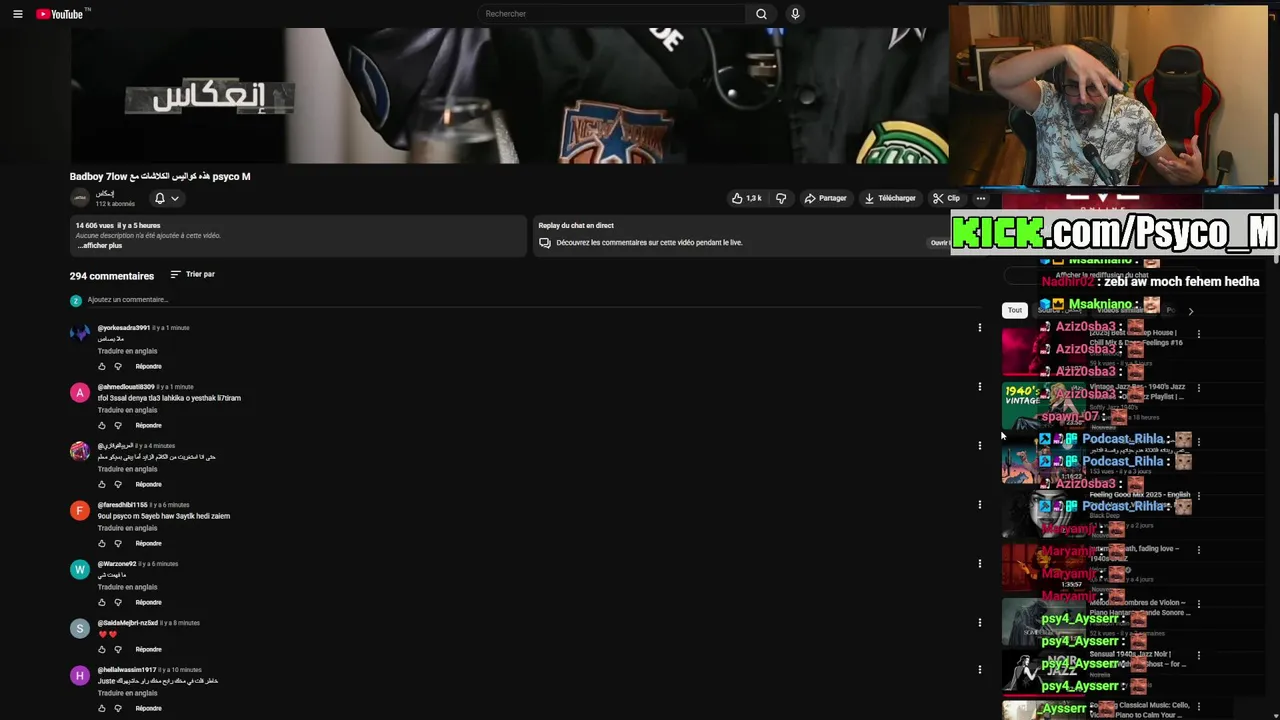Click the main video player area
The width and height of the screenshot is (1280, 720).
tap(509, 96)
